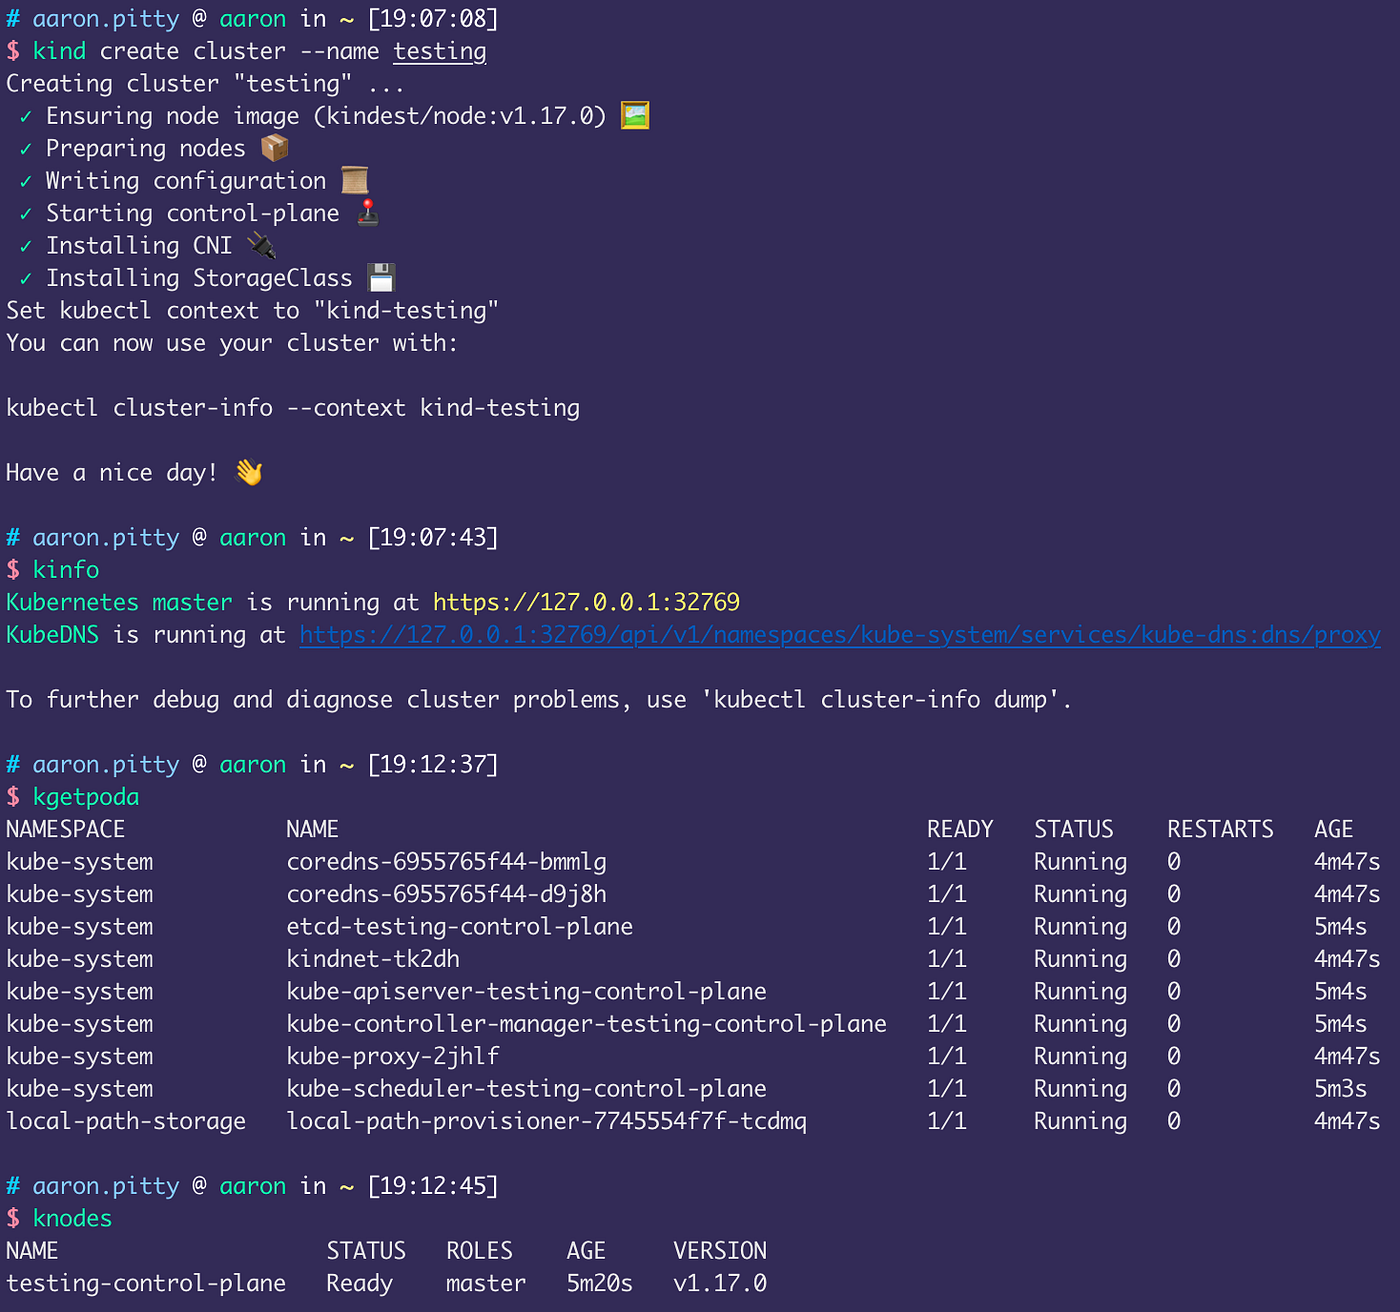Click the floppy disk emoji after Installing StorageClass
This screenshot has height=1312, width=1400.
click(381, 278)
